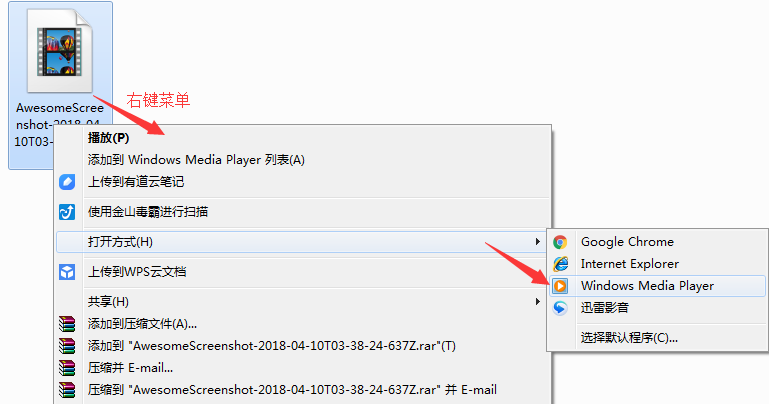Select 上传到有道云笔记 menu entry
The image size is (769, 404).
[x=136, y=182]
